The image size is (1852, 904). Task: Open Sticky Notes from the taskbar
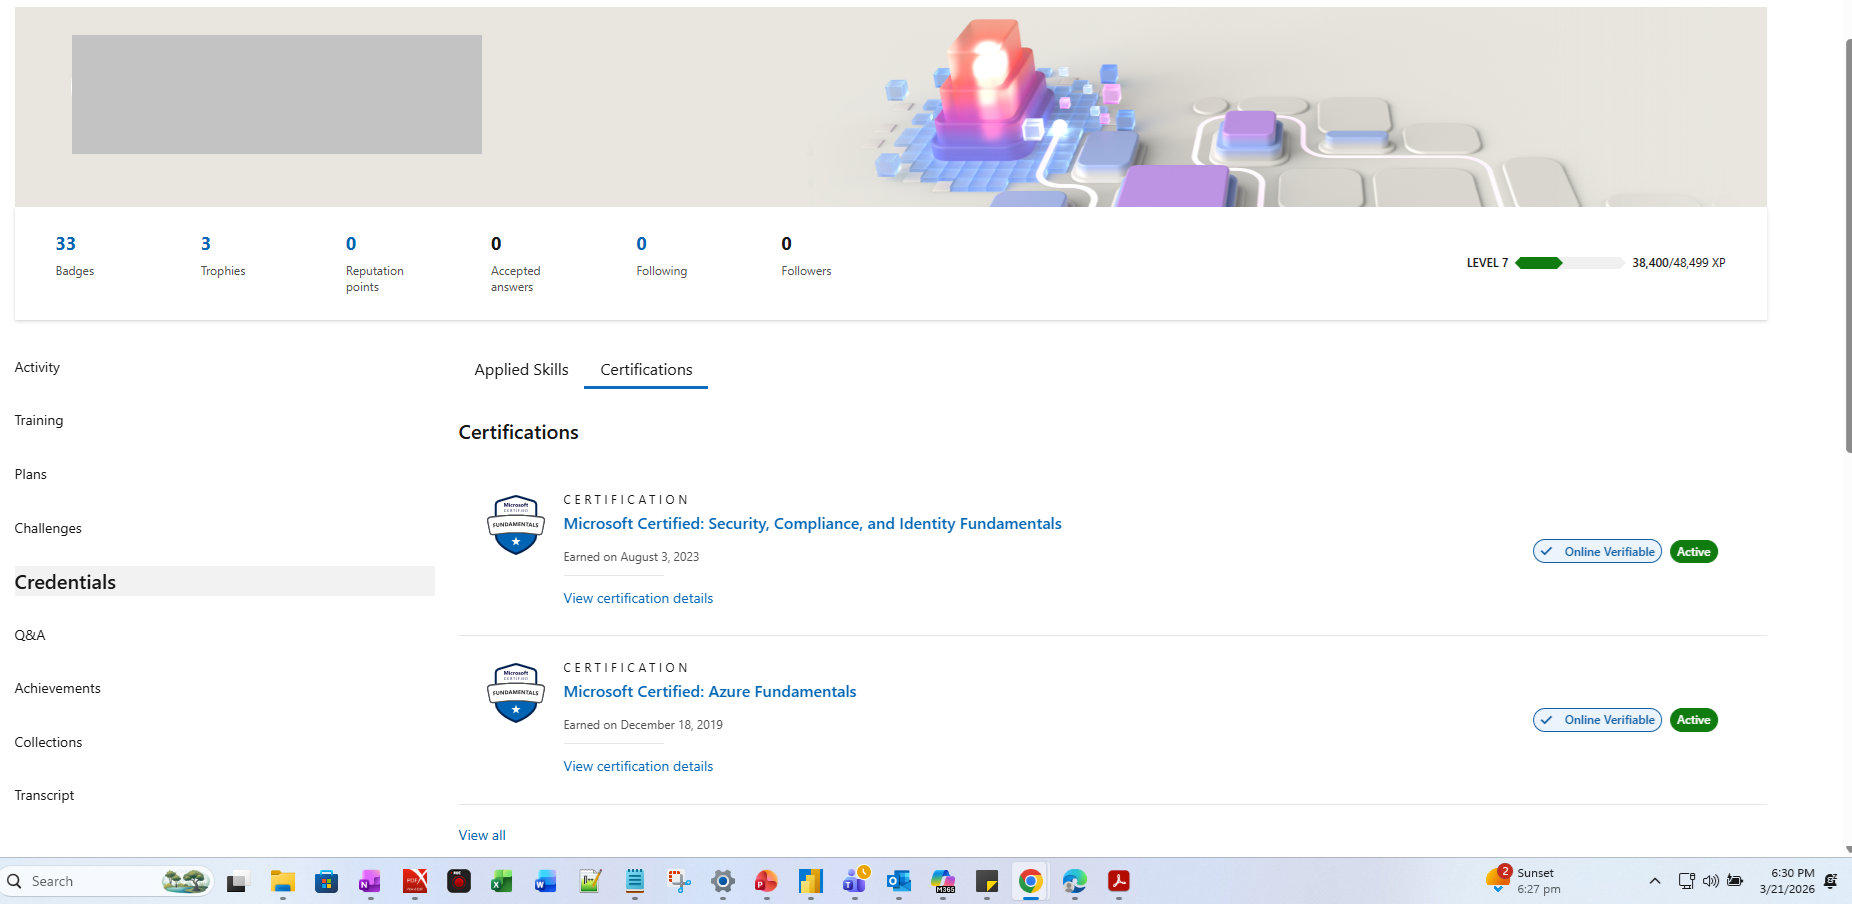987,881
